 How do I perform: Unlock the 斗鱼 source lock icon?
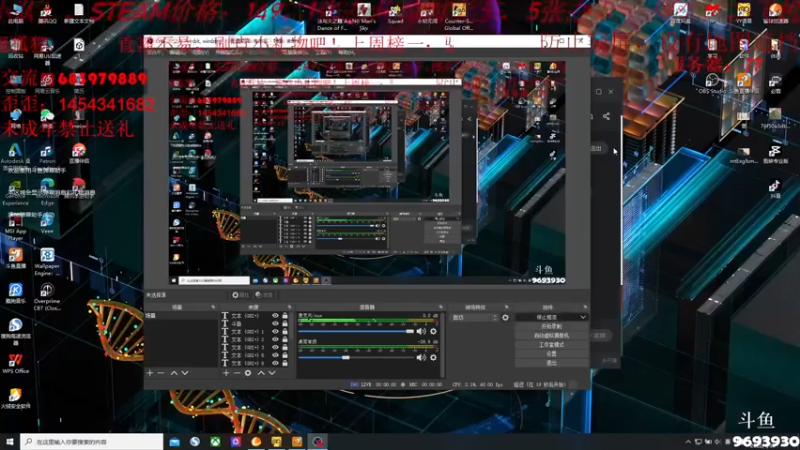285,323
